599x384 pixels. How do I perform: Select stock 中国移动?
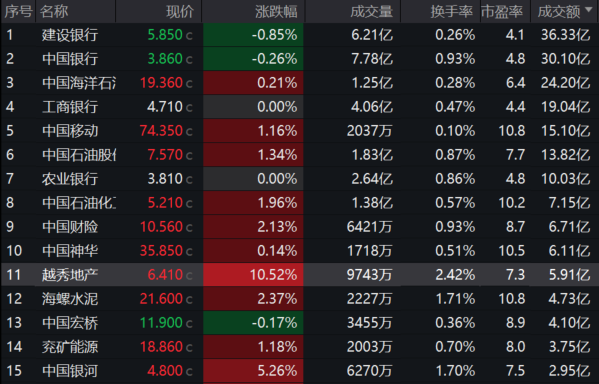pyautogui.click(x=70, y=131)
